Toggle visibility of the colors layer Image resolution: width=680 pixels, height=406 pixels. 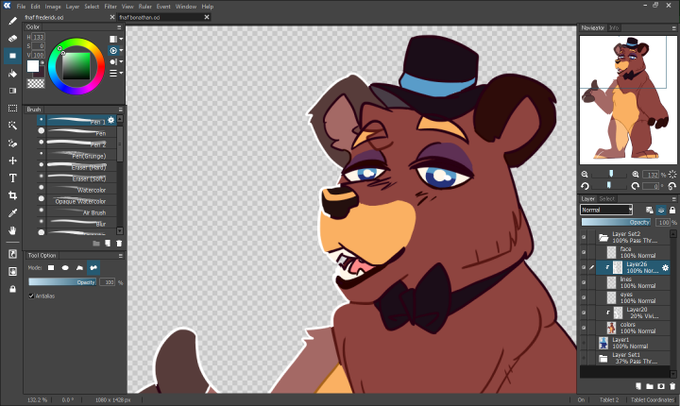coord(584,328)
